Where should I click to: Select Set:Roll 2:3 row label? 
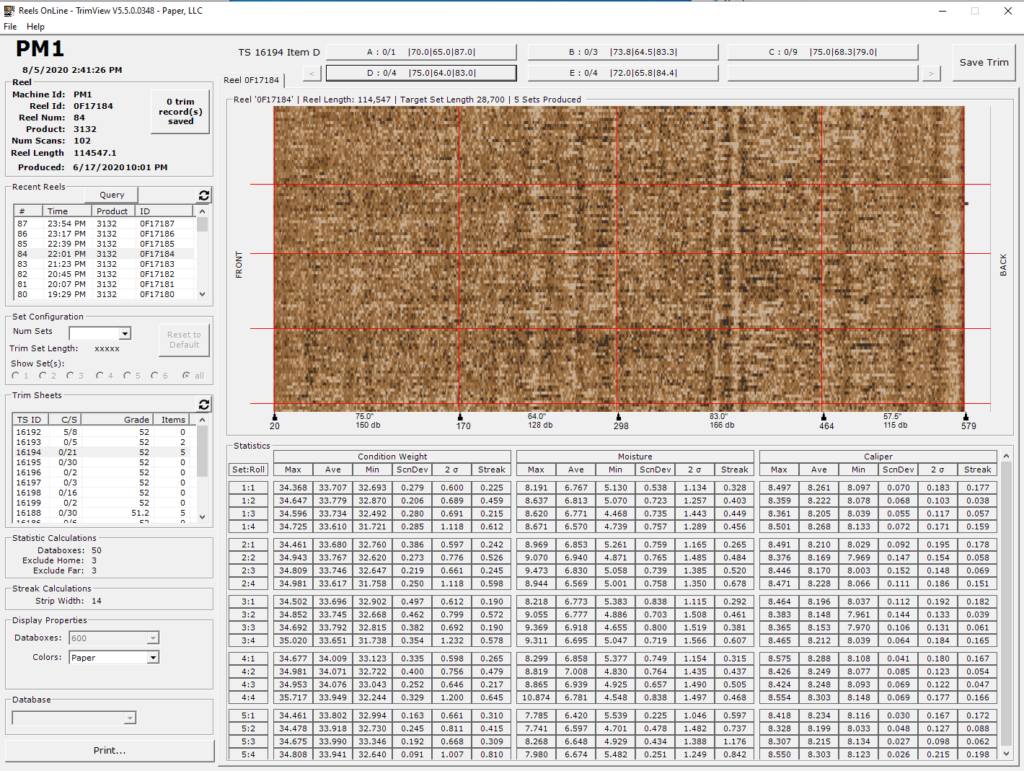click(x=248, y=571)
